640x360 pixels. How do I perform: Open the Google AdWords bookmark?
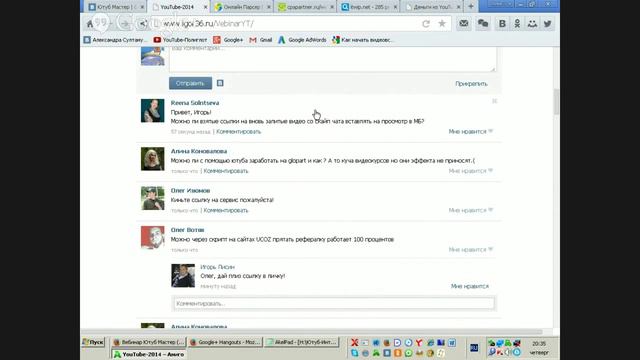pos(302,40)
